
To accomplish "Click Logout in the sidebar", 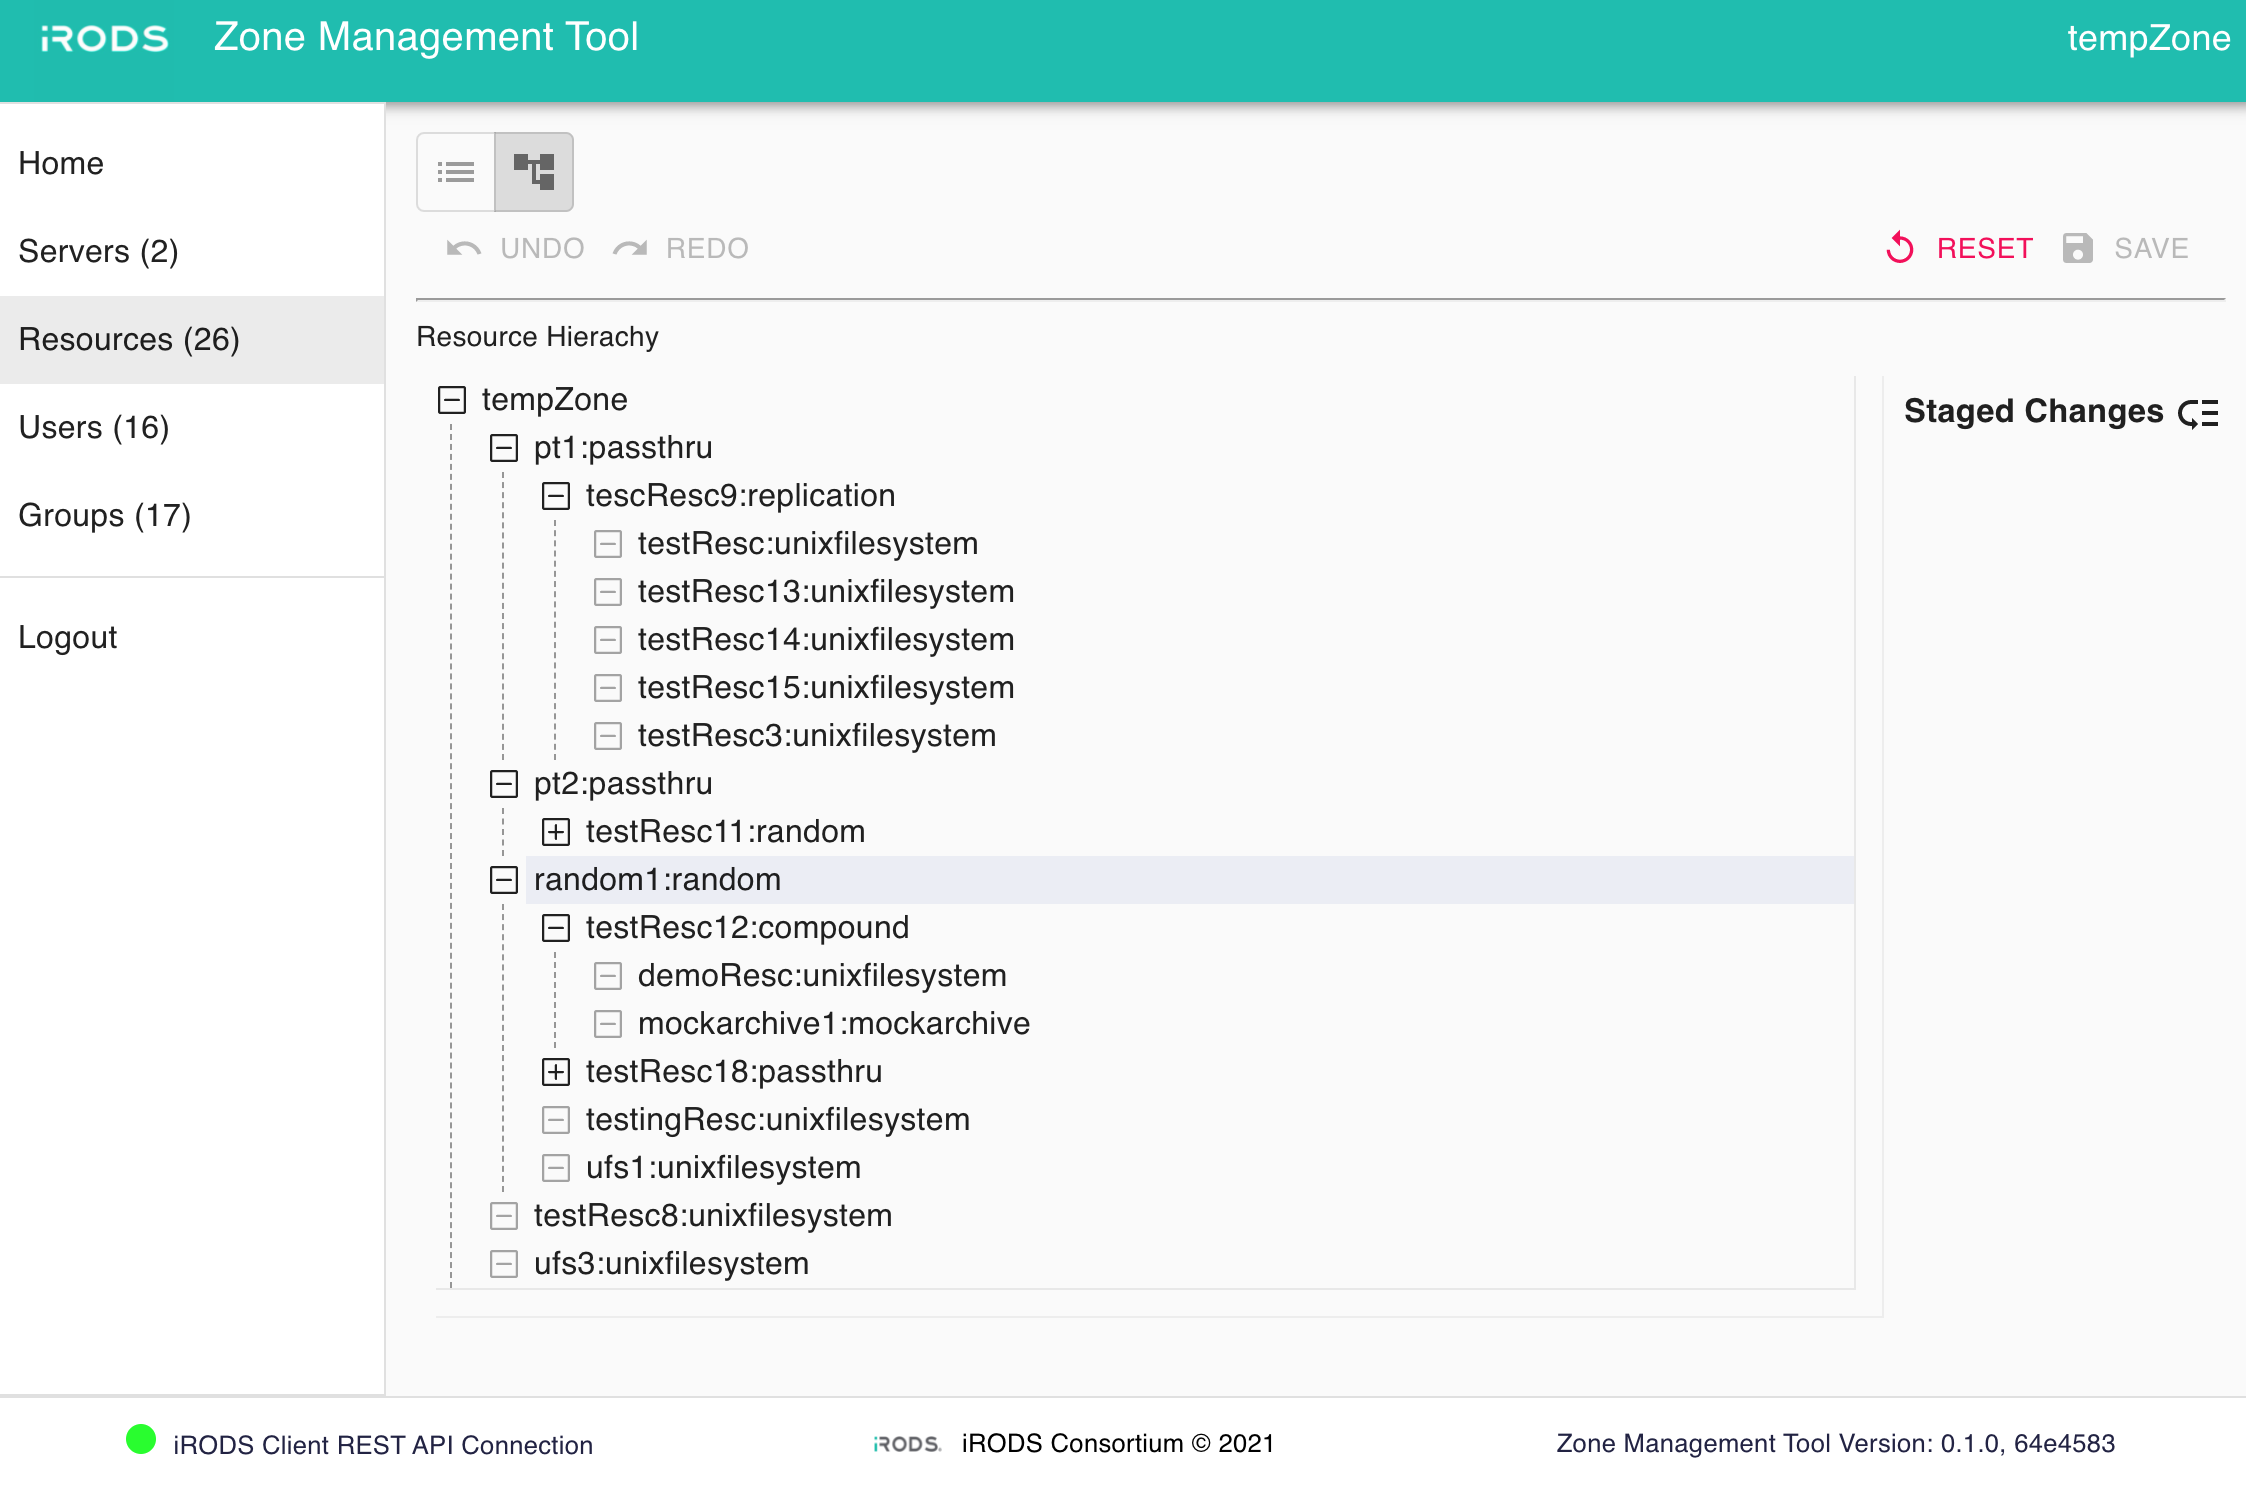I will [68, 637].
